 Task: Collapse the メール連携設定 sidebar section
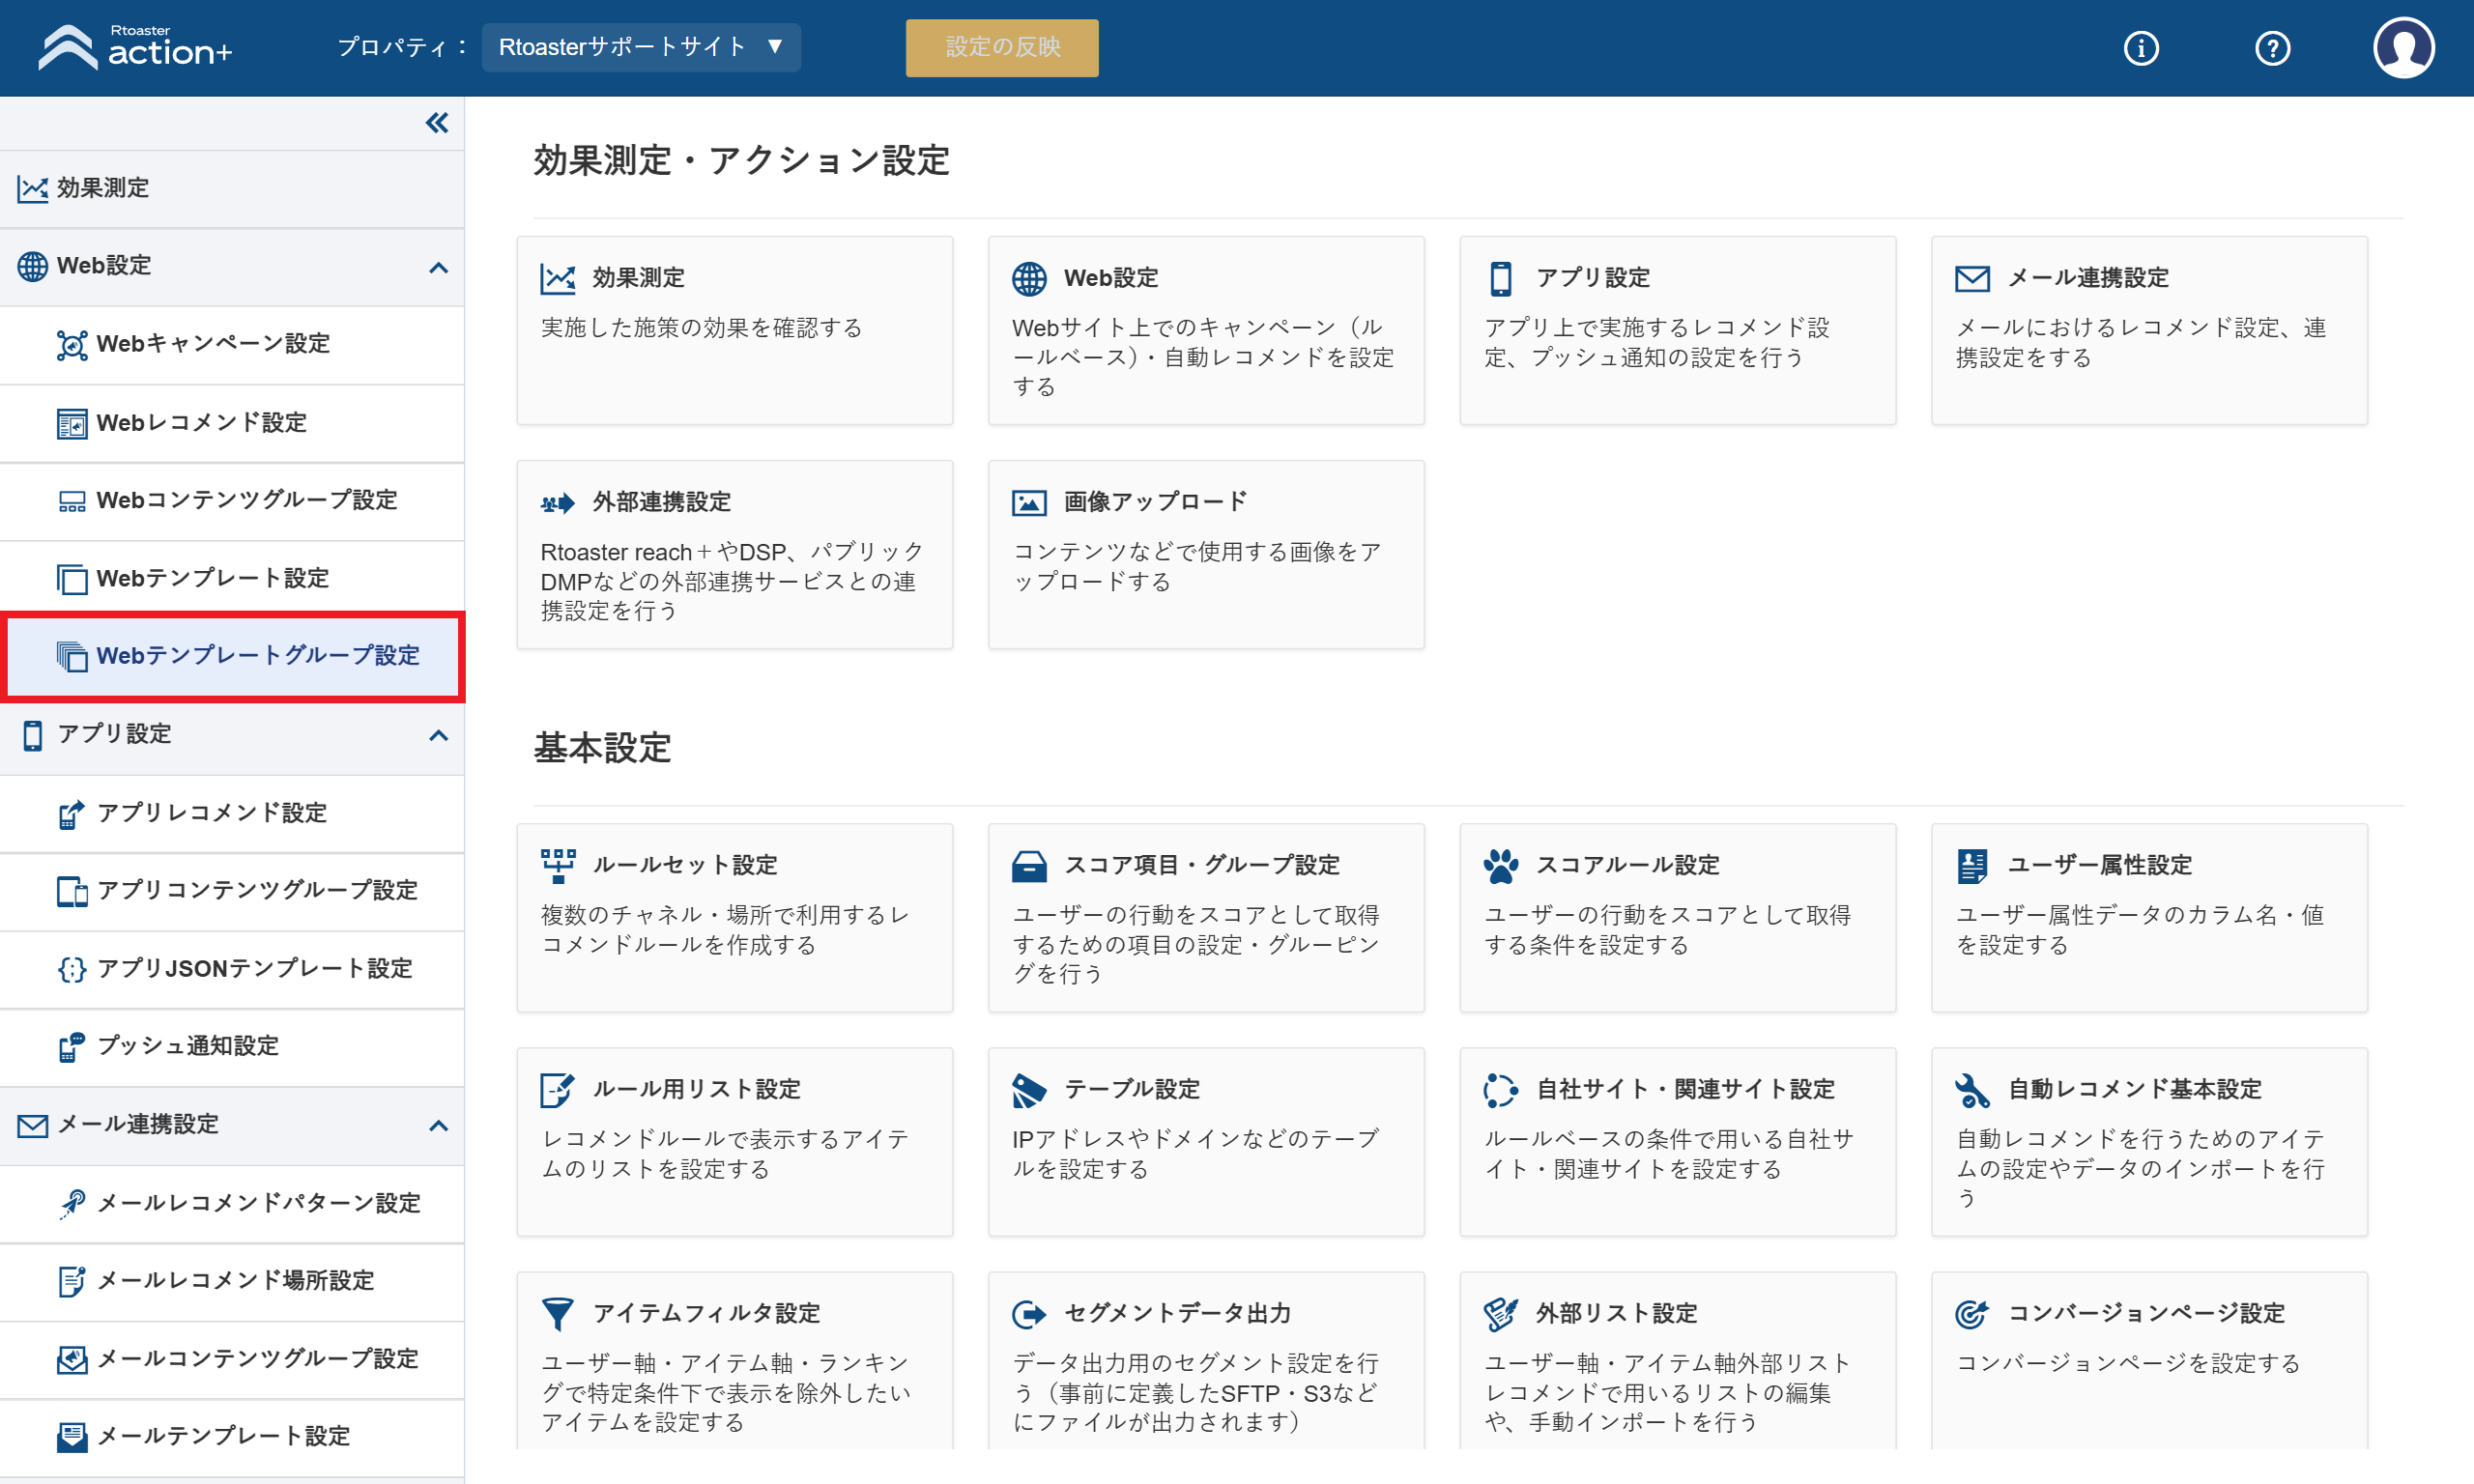438,1125
